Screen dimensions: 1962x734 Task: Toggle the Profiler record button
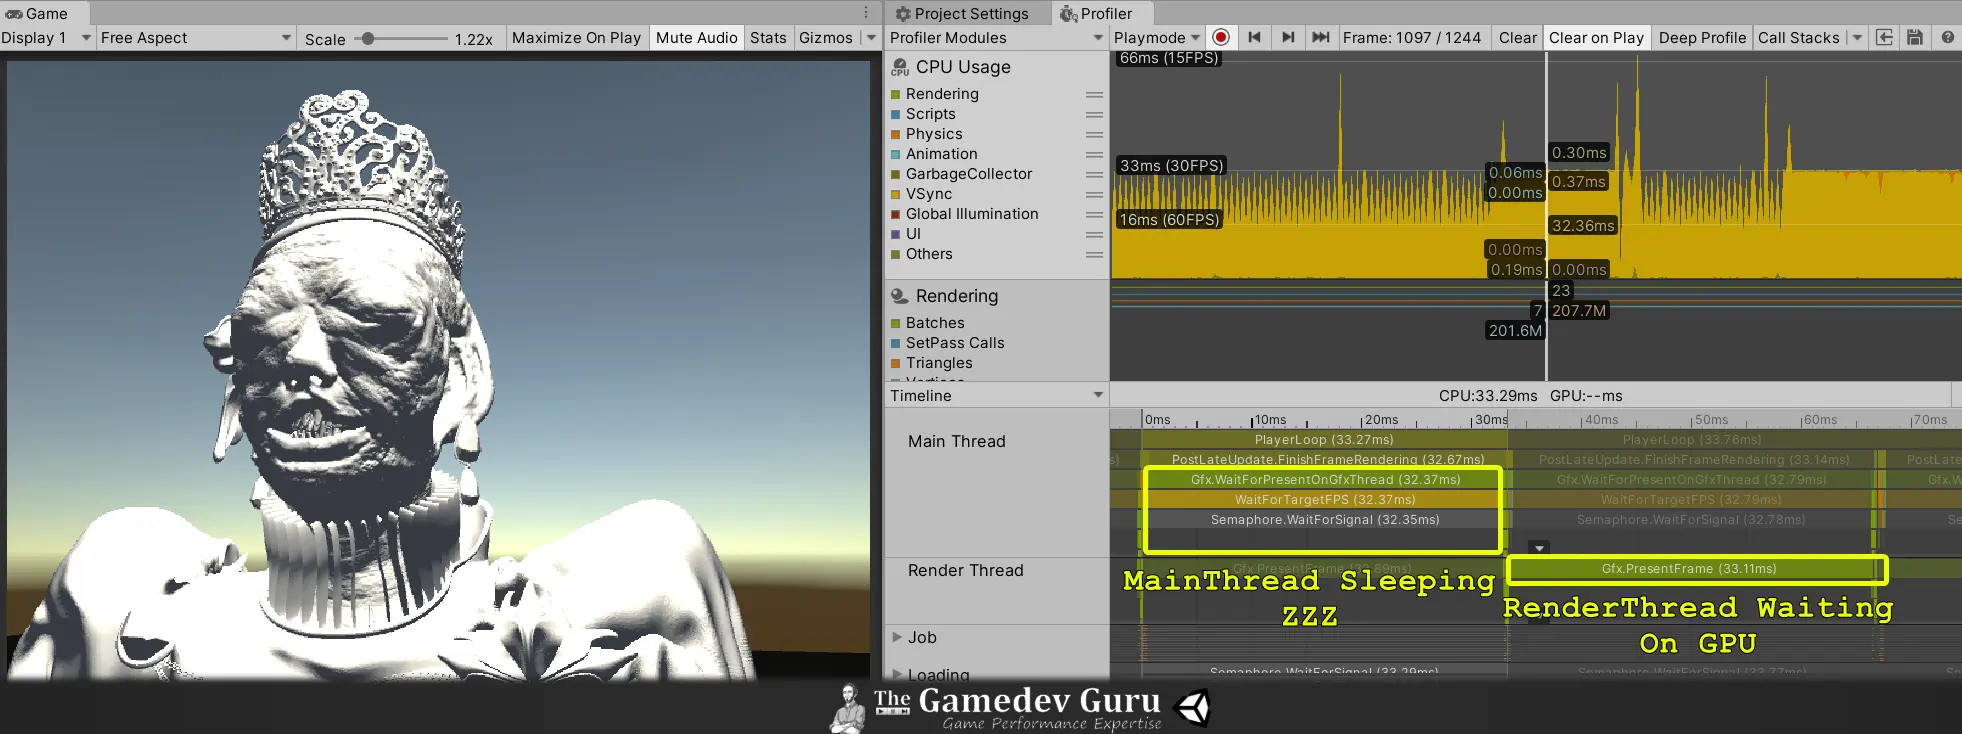coord(1221,37)
